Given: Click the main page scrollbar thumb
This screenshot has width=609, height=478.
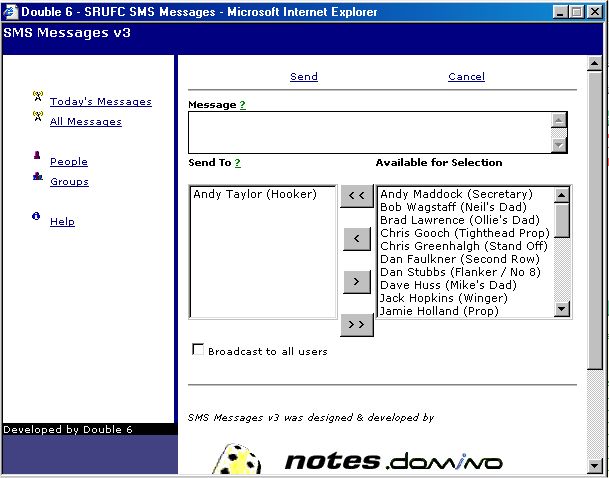Looking at the screenshot, I should click(x=595, y=220).
